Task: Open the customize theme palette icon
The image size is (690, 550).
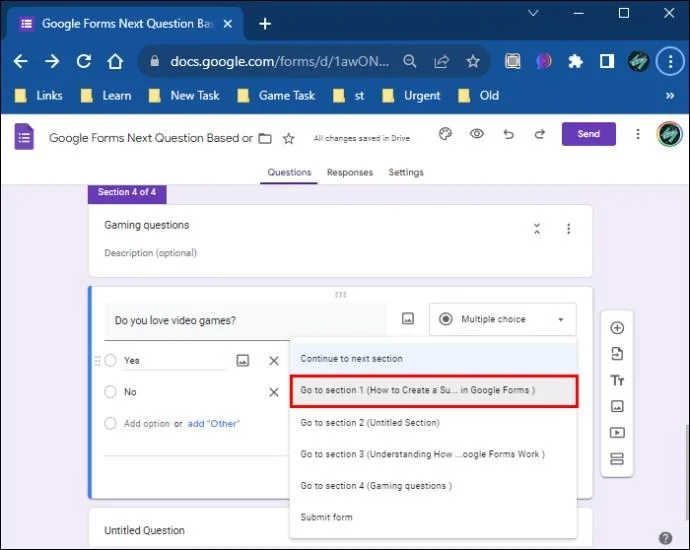Action: coord(445,134)
